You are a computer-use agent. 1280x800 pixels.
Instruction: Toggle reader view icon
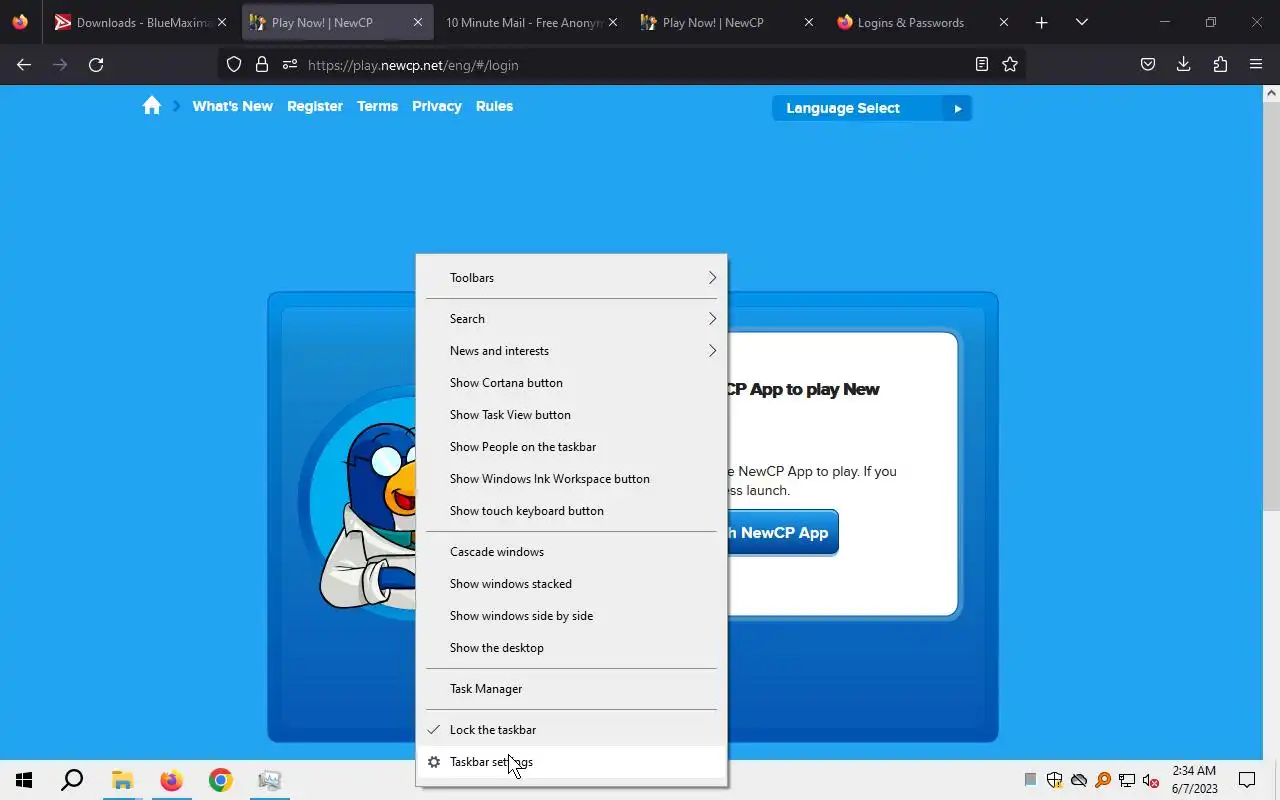[x=982, y=65]
